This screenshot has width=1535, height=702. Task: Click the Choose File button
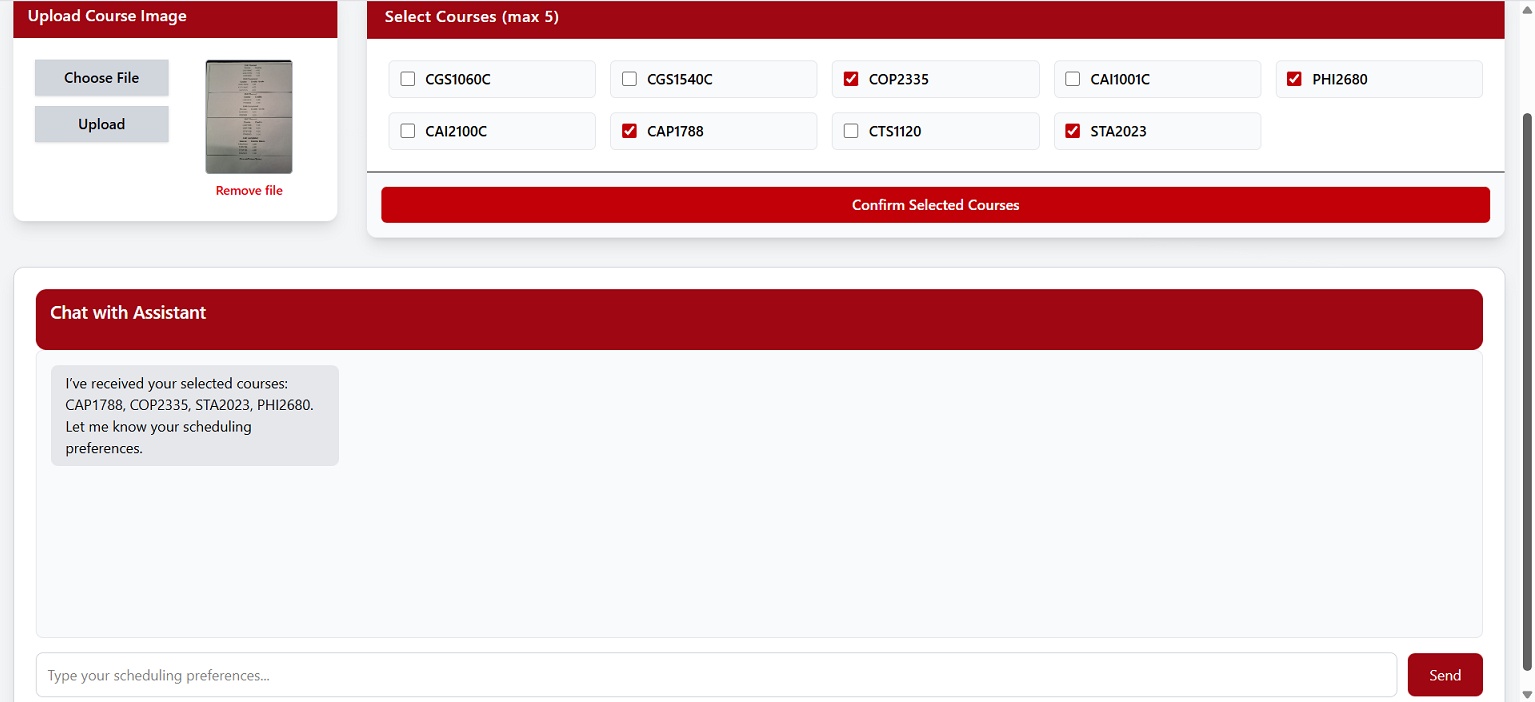tap(102, 78)
